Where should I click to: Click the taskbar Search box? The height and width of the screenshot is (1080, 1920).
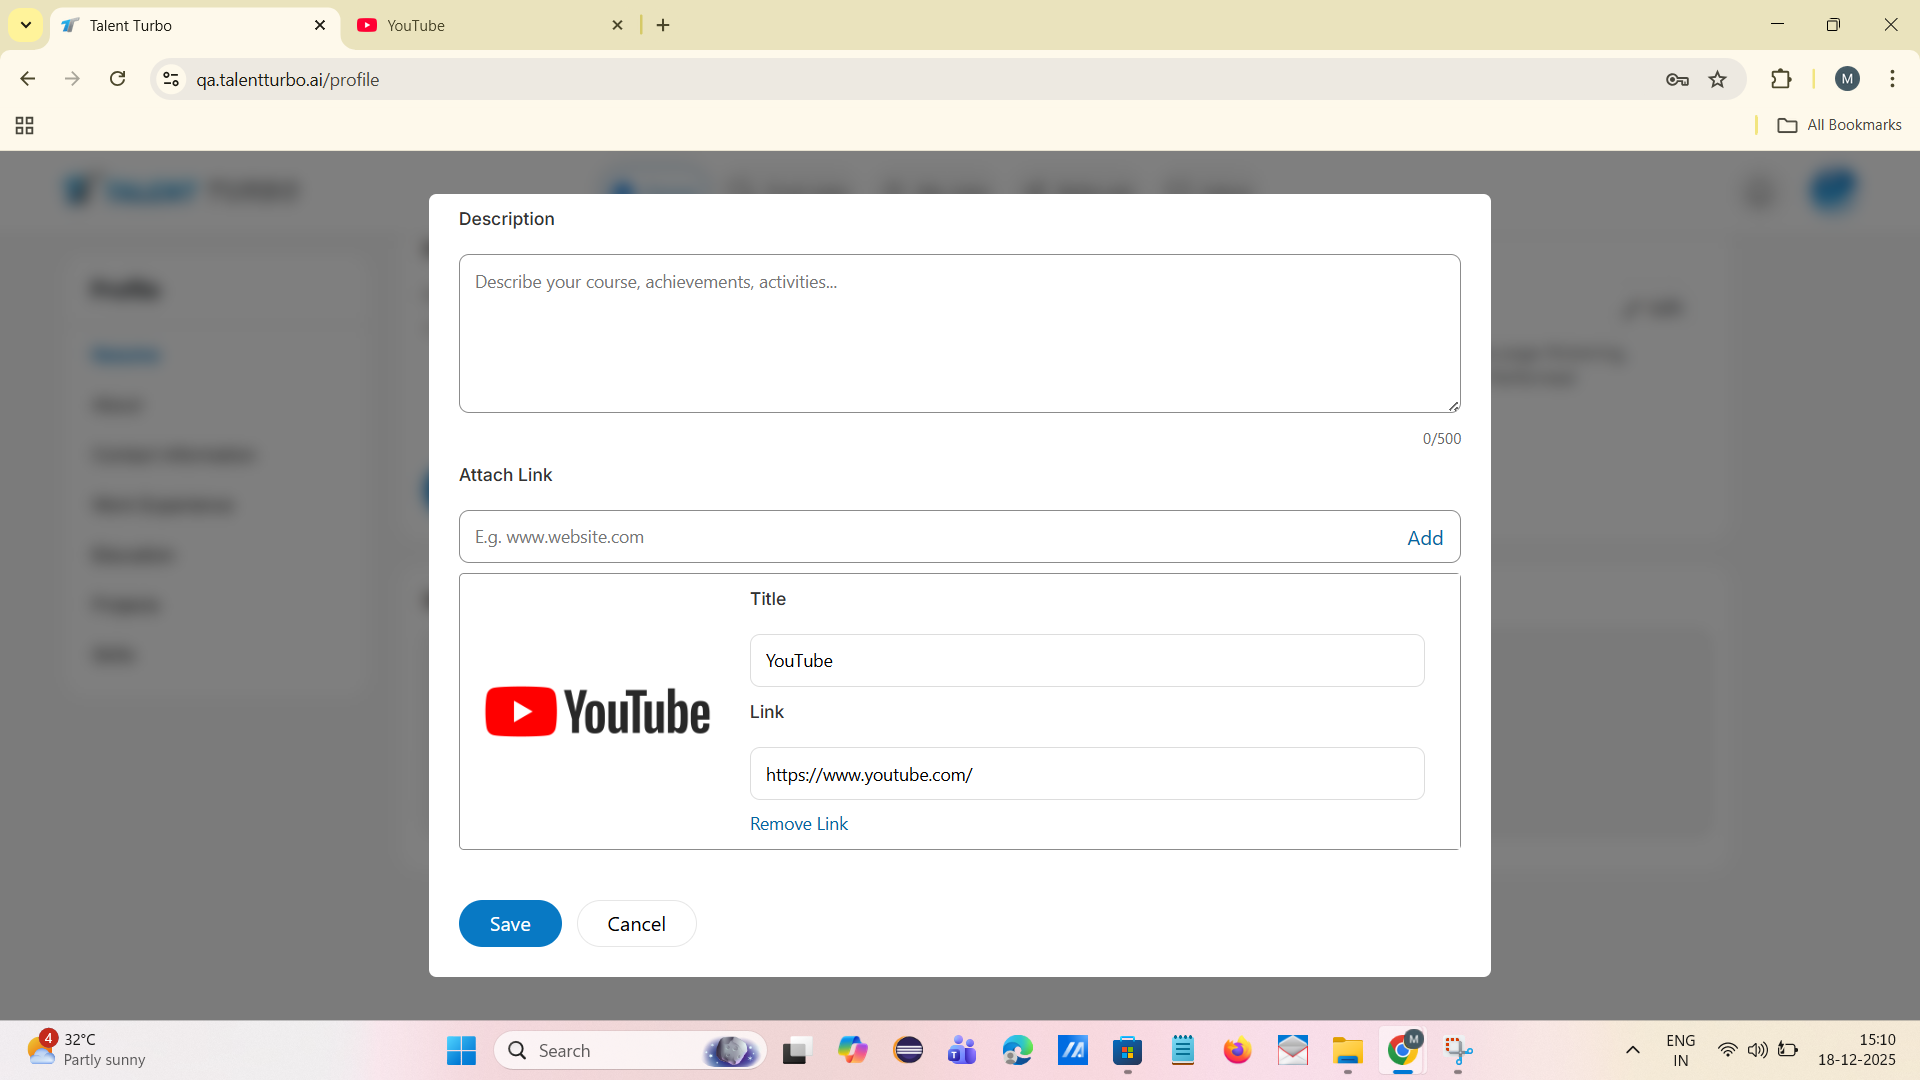[630, 1050]
